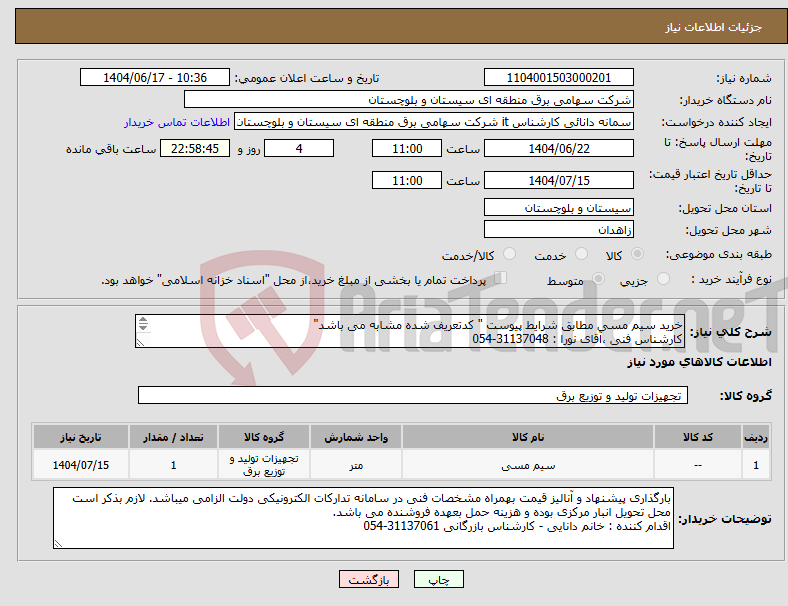Toggle the اسناد خزانه اسلامی payment checkbox

[x=500, y=278]
